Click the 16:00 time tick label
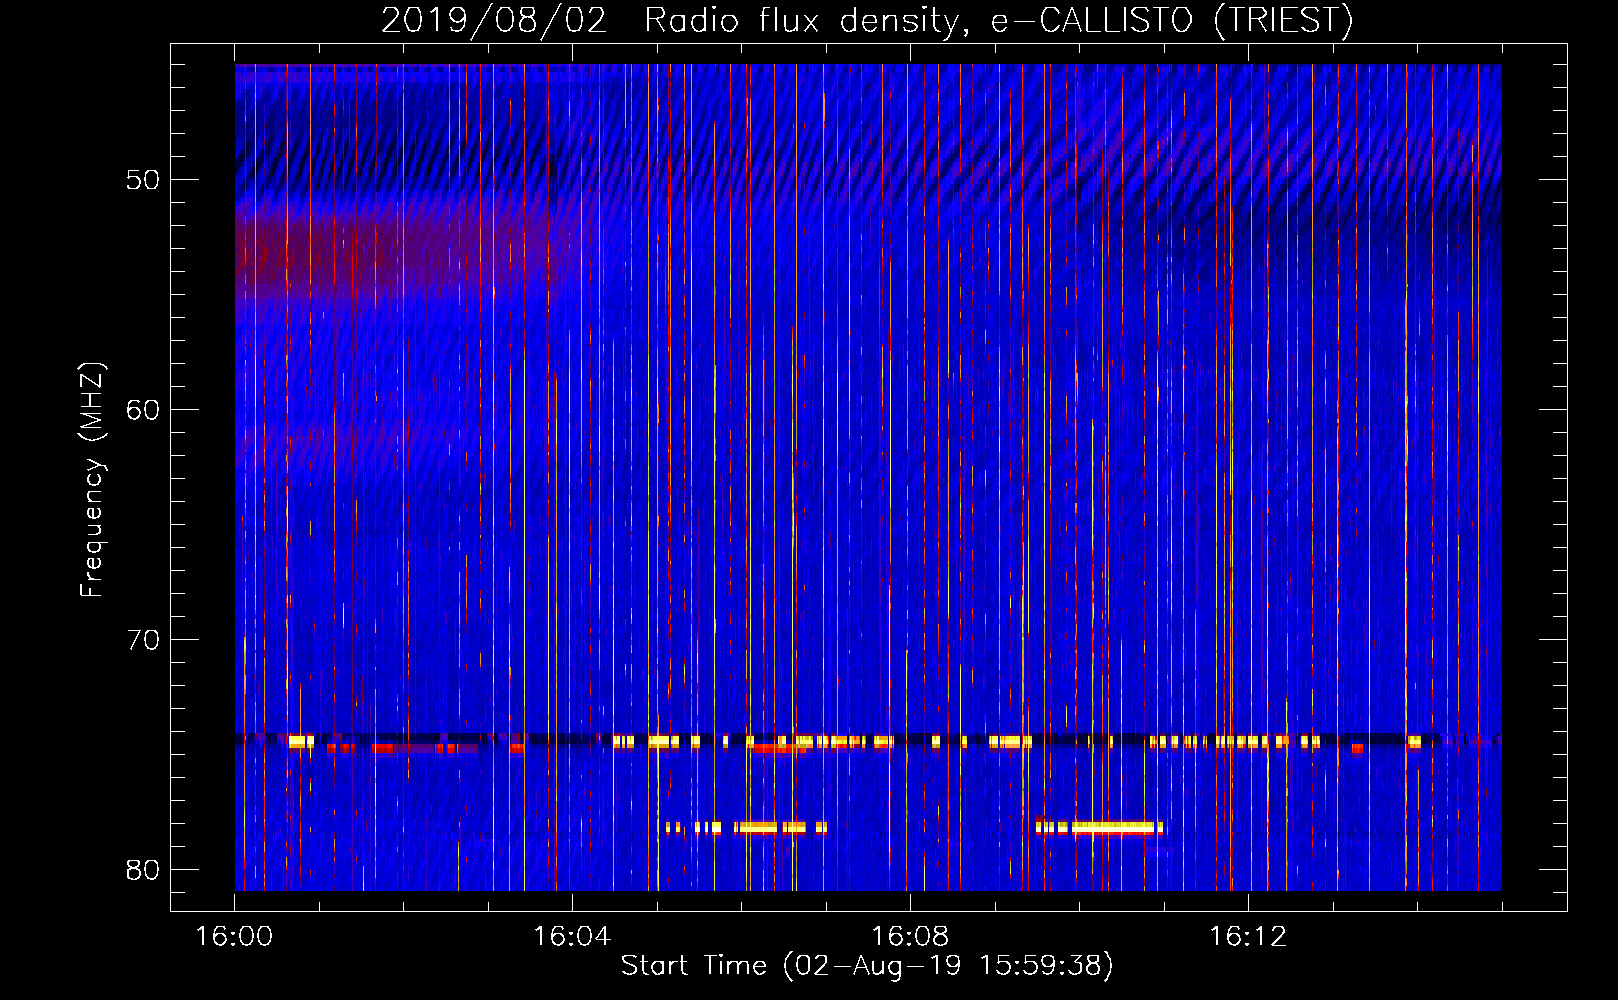 click(234, 937)
